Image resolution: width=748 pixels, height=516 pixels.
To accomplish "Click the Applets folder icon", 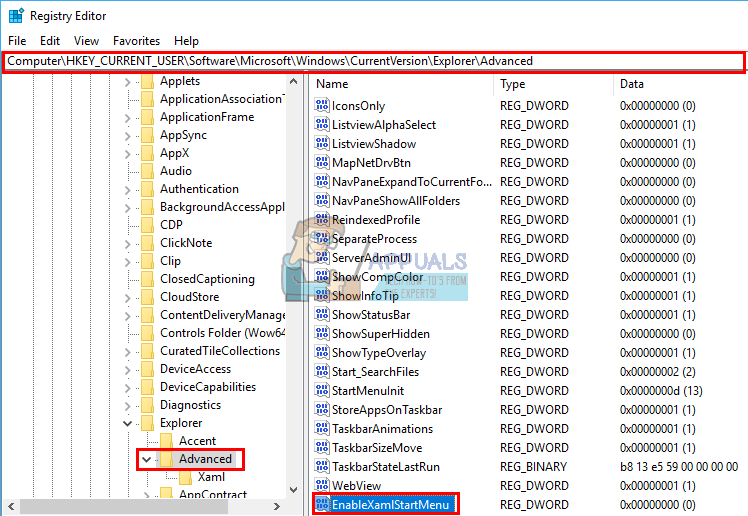I will click(147, 81).
